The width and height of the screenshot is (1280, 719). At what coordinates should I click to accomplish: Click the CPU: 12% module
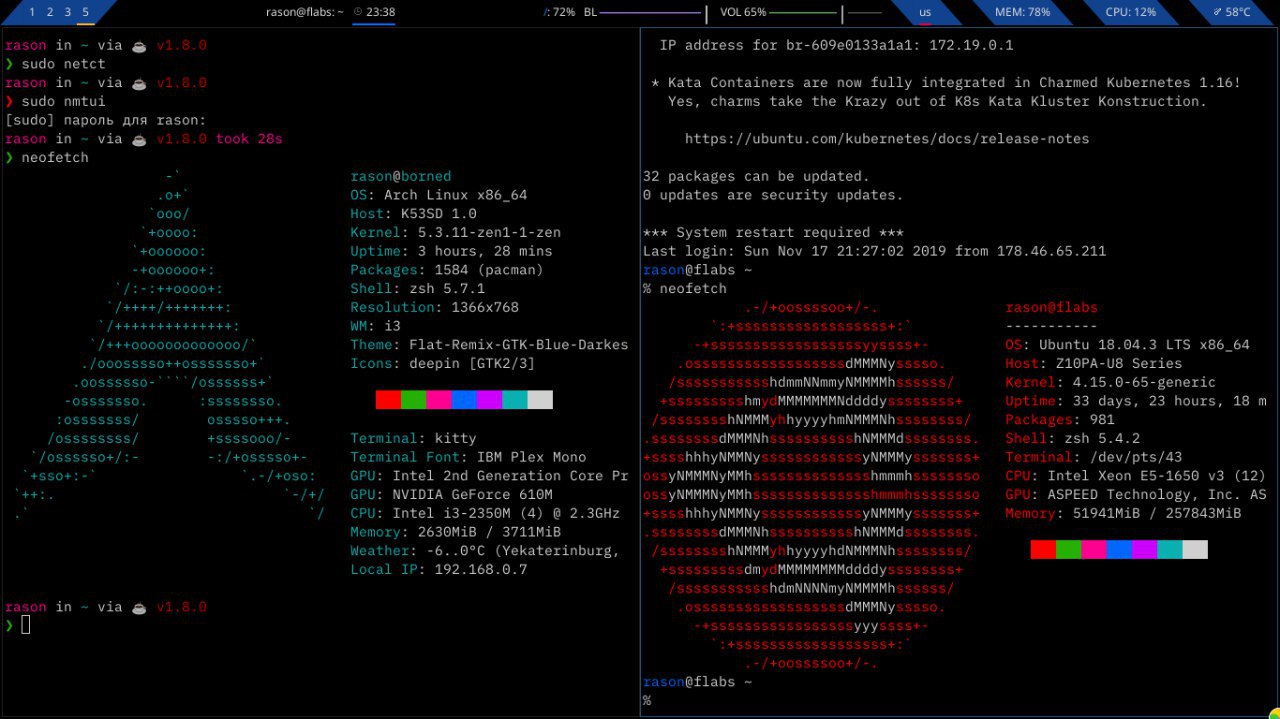tap(1131, 12)
